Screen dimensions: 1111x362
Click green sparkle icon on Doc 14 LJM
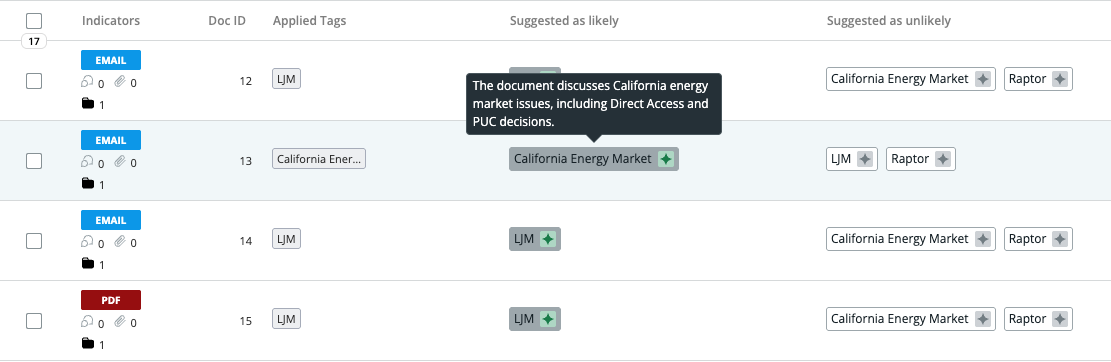pos(547,239)
